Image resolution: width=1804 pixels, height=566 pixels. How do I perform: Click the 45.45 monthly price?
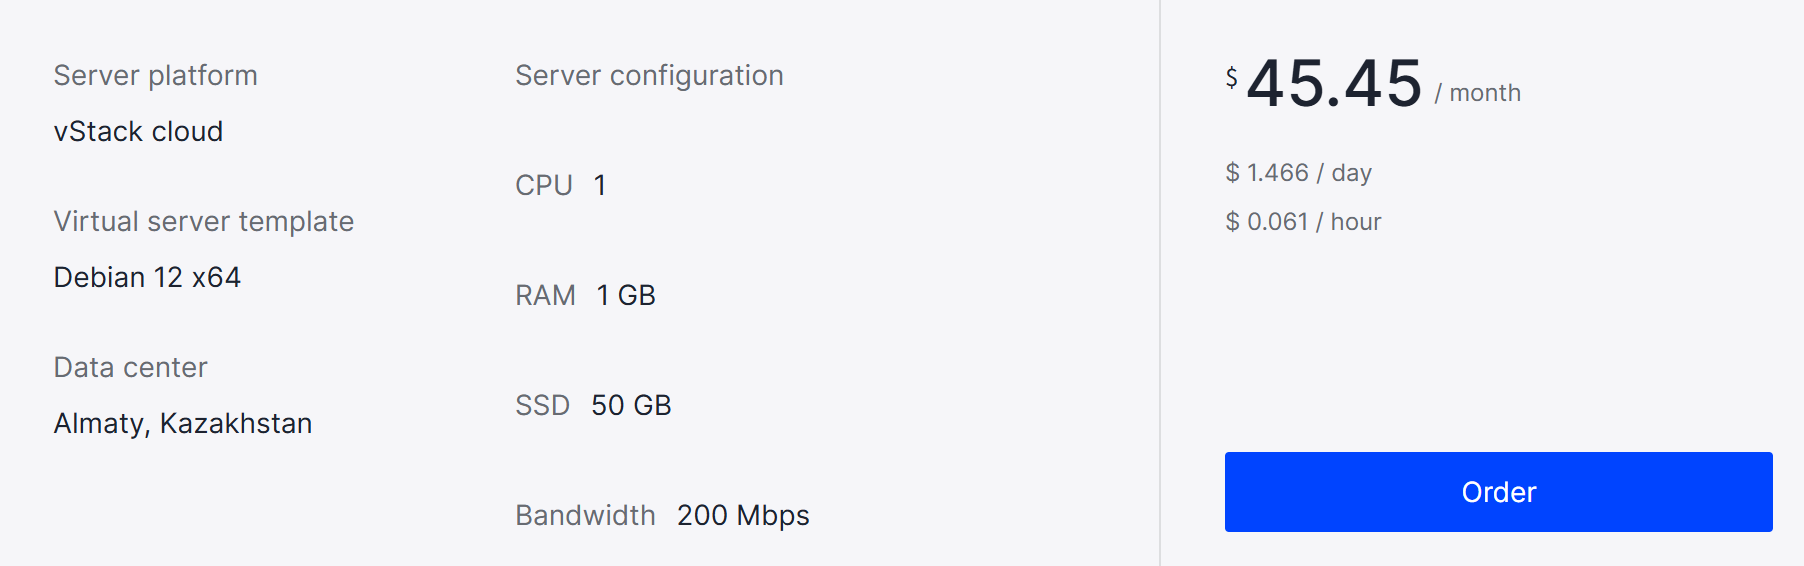click(x=1334, y=84)
